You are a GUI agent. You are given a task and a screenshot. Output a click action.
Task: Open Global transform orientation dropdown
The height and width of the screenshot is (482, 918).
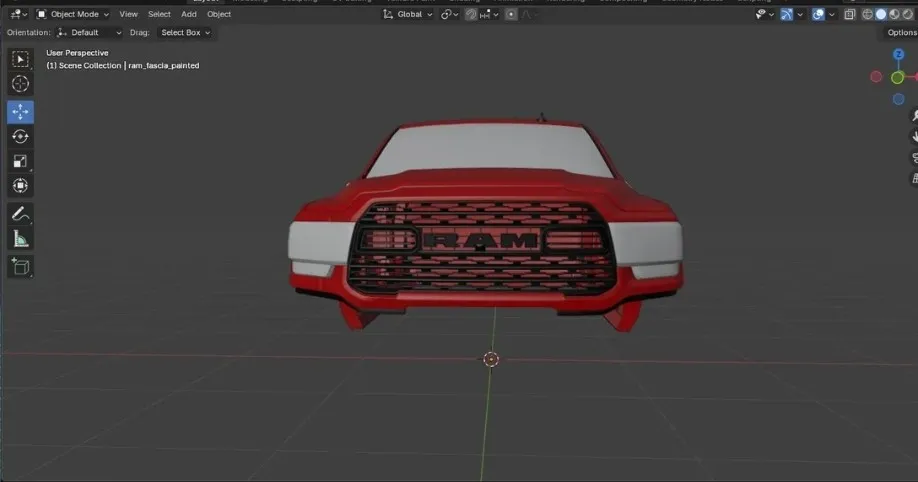pyautogui.click(x=408, y=14)
